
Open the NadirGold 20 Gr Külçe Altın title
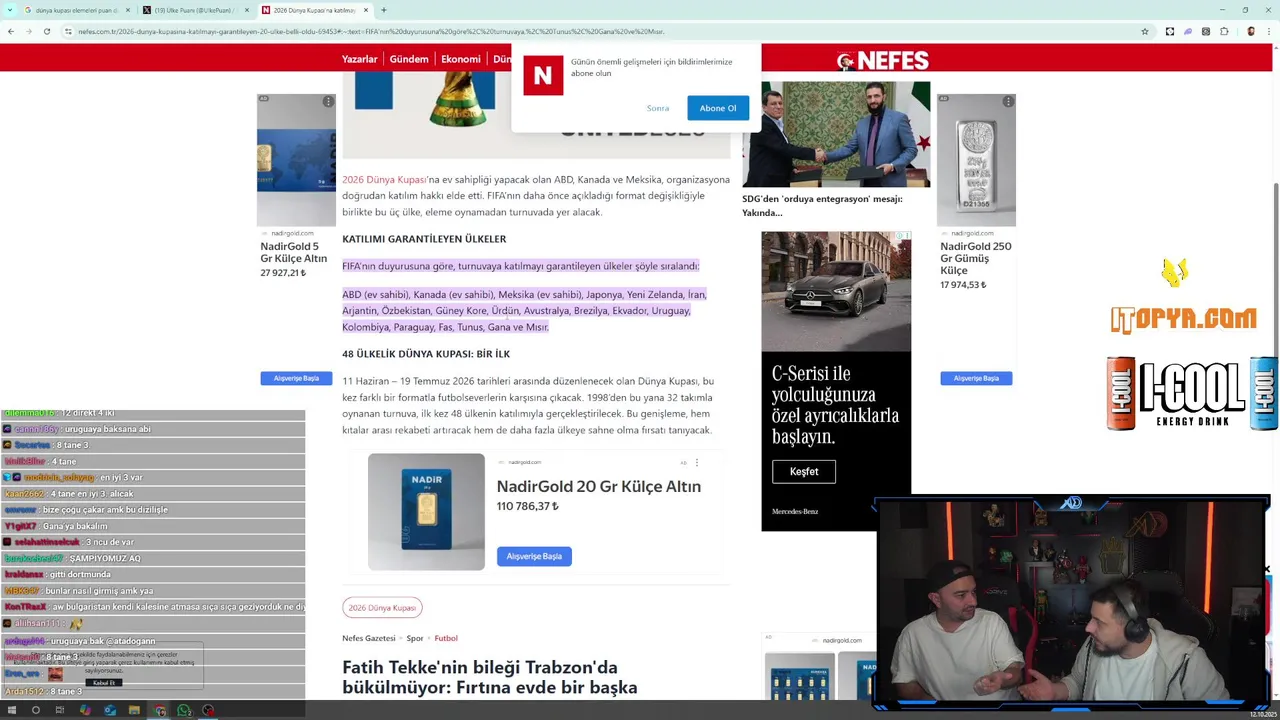tap(599, 486)
